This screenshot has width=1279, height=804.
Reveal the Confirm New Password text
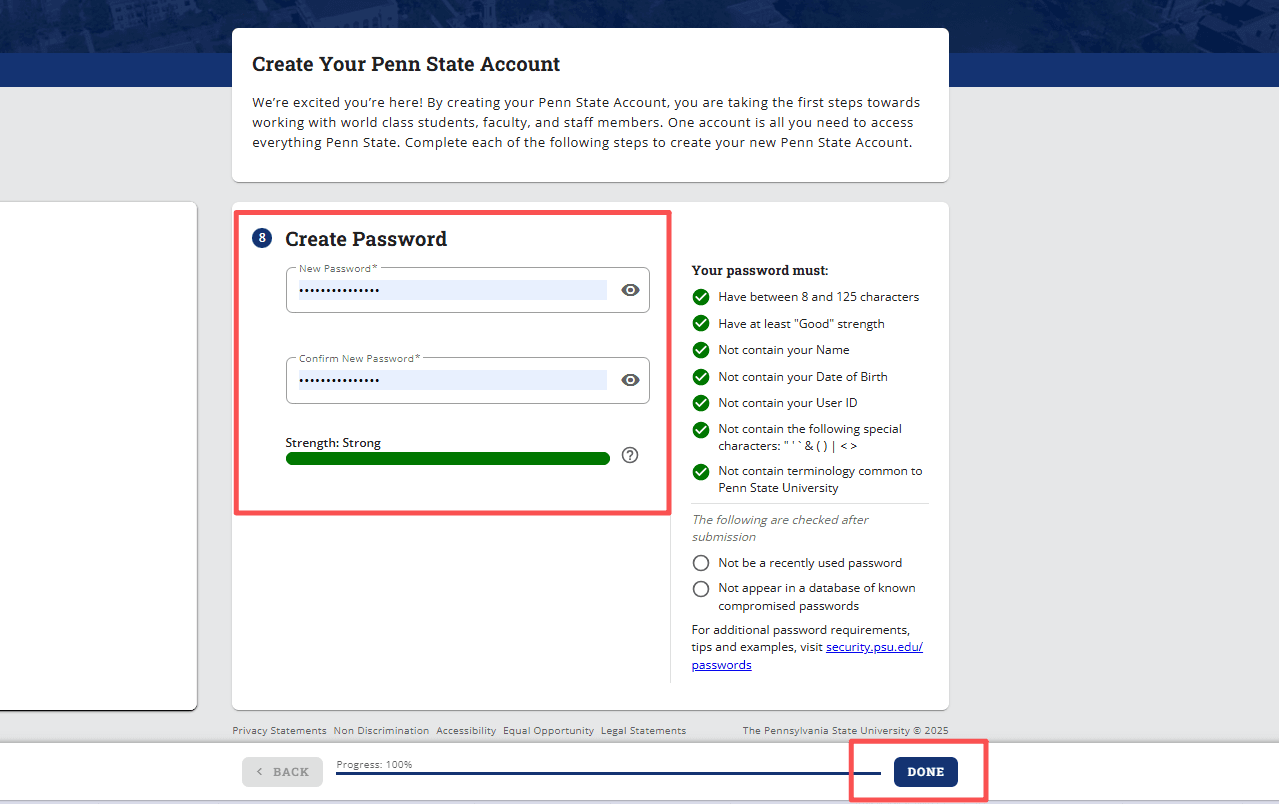coord(630,380)
